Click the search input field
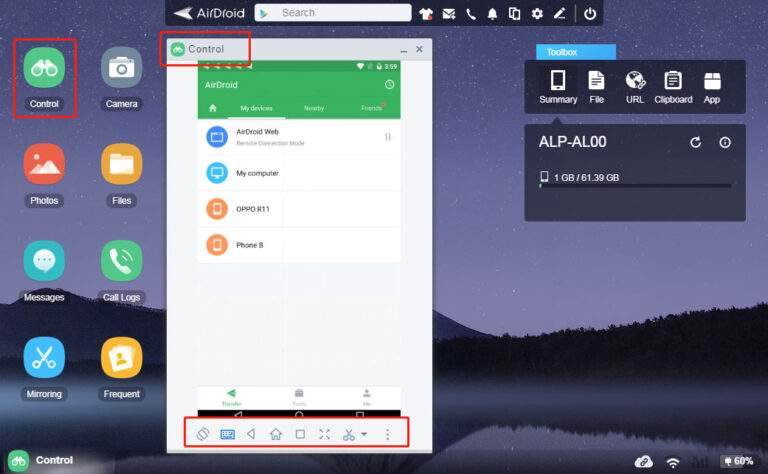This screenshot has width=768, height=474. [x=333, y=13]
